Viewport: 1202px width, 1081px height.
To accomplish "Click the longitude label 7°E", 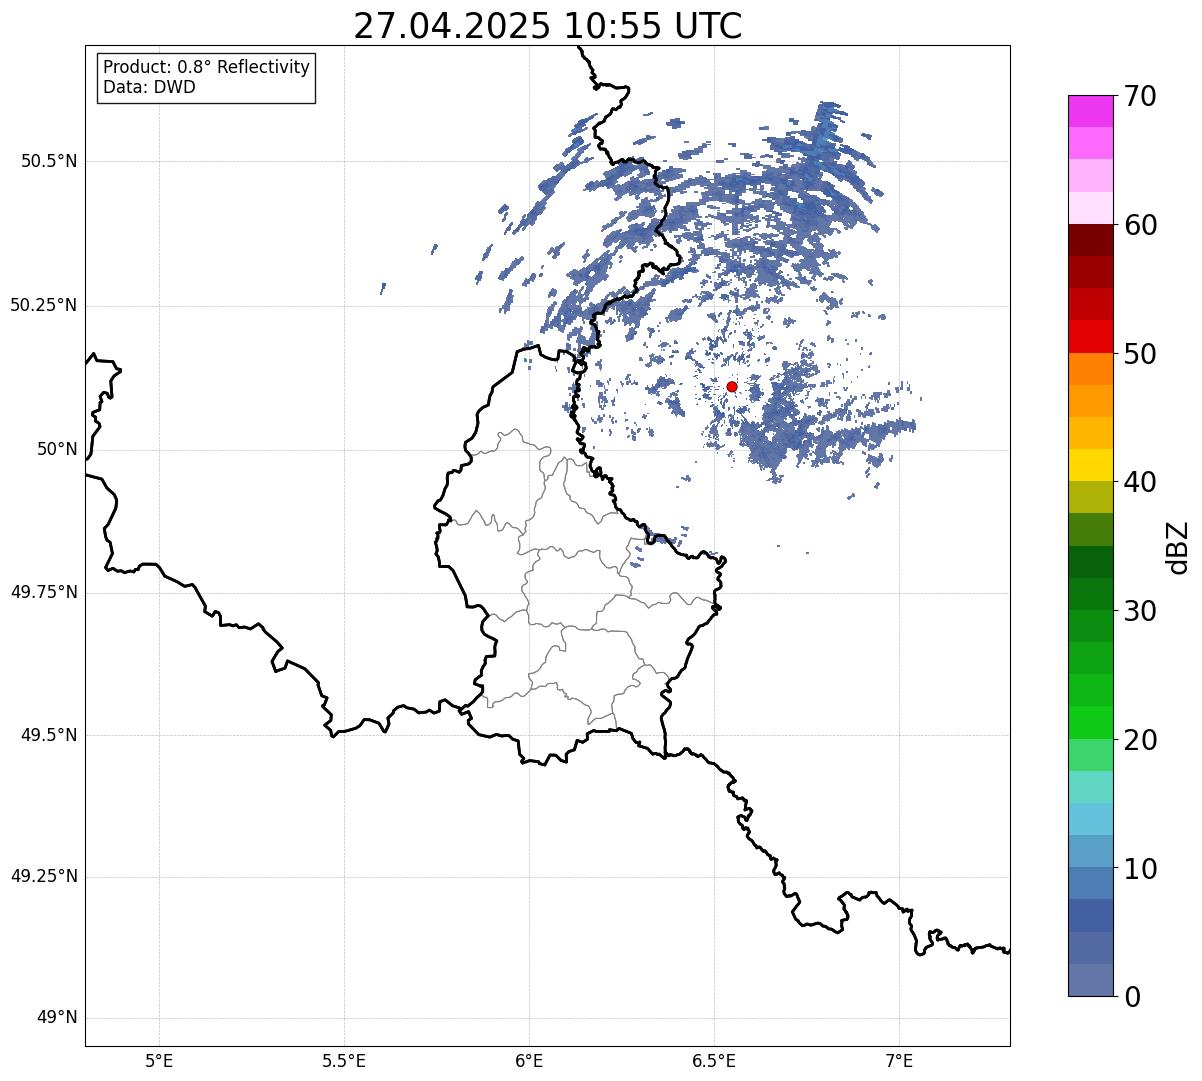I will pos(900,1060).
